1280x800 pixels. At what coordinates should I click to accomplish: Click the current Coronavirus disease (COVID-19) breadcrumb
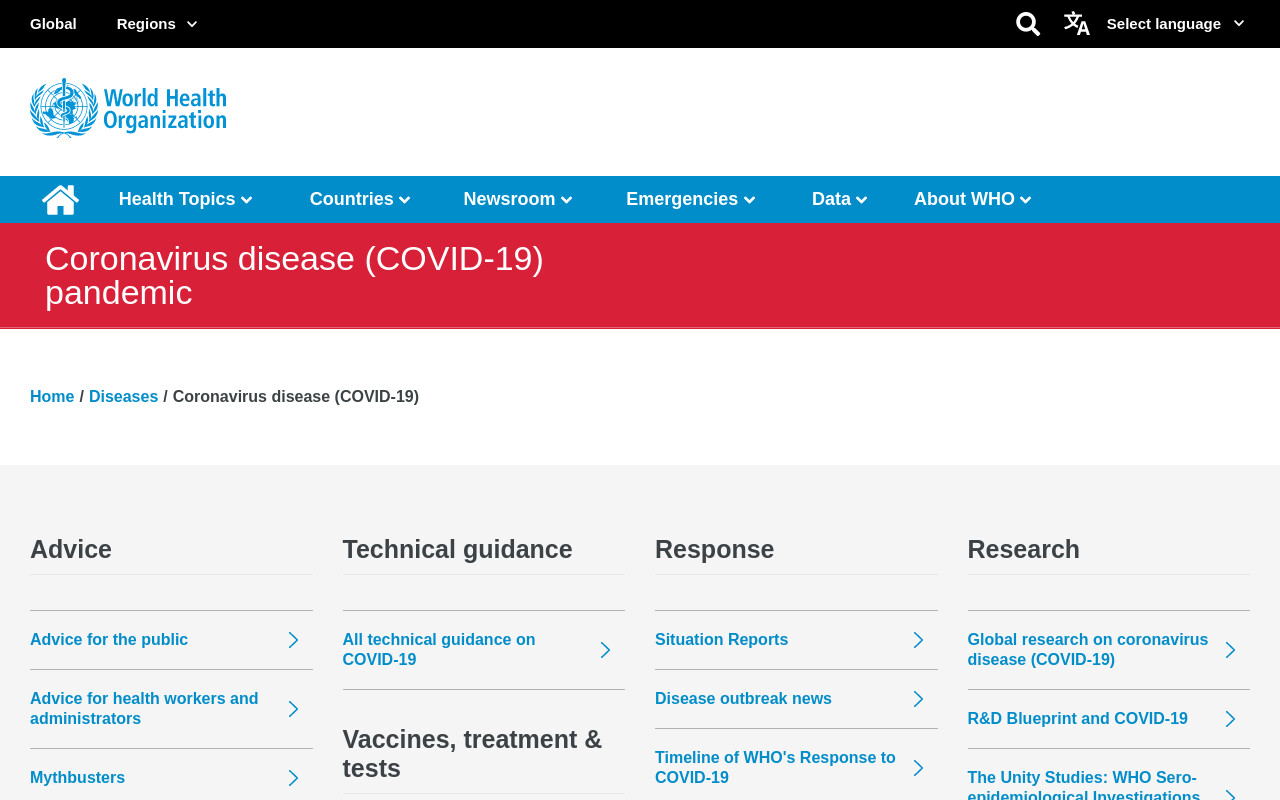click(x=296, y=397)
